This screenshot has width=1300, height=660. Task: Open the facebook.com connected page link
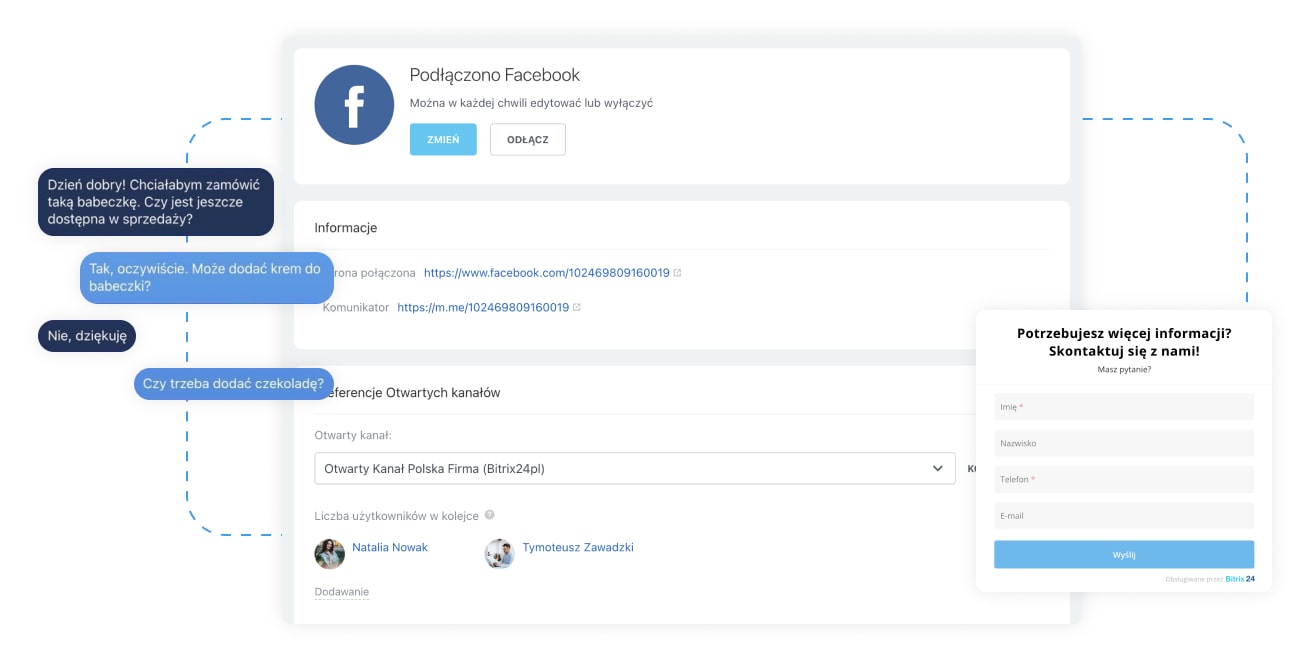point(546,272)
